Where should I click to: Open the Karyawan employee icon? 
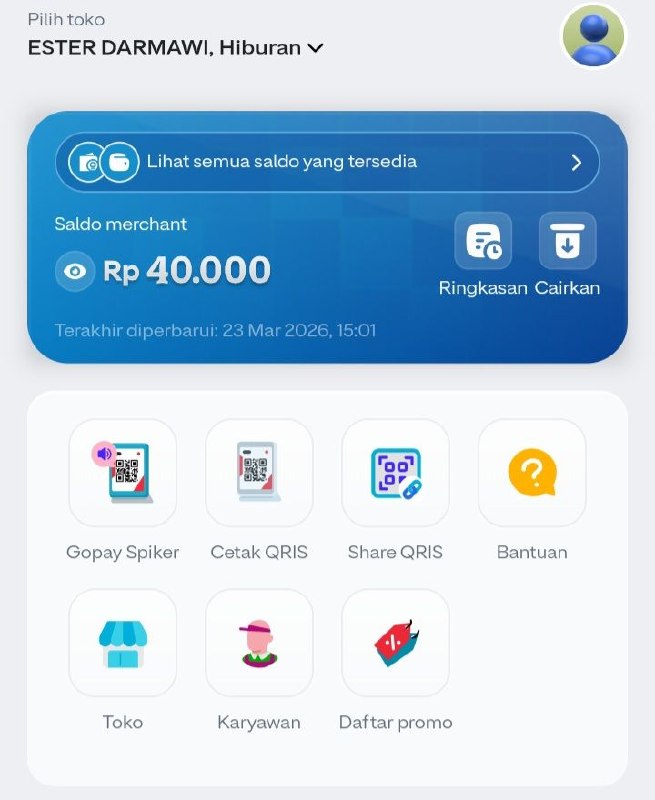259,643
